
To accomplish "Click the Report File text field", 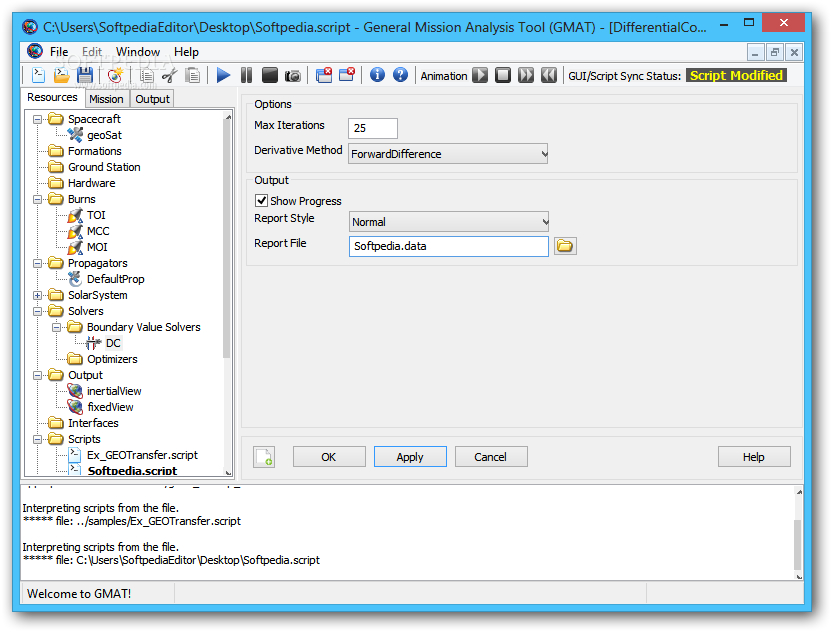I will coord(449,246).
